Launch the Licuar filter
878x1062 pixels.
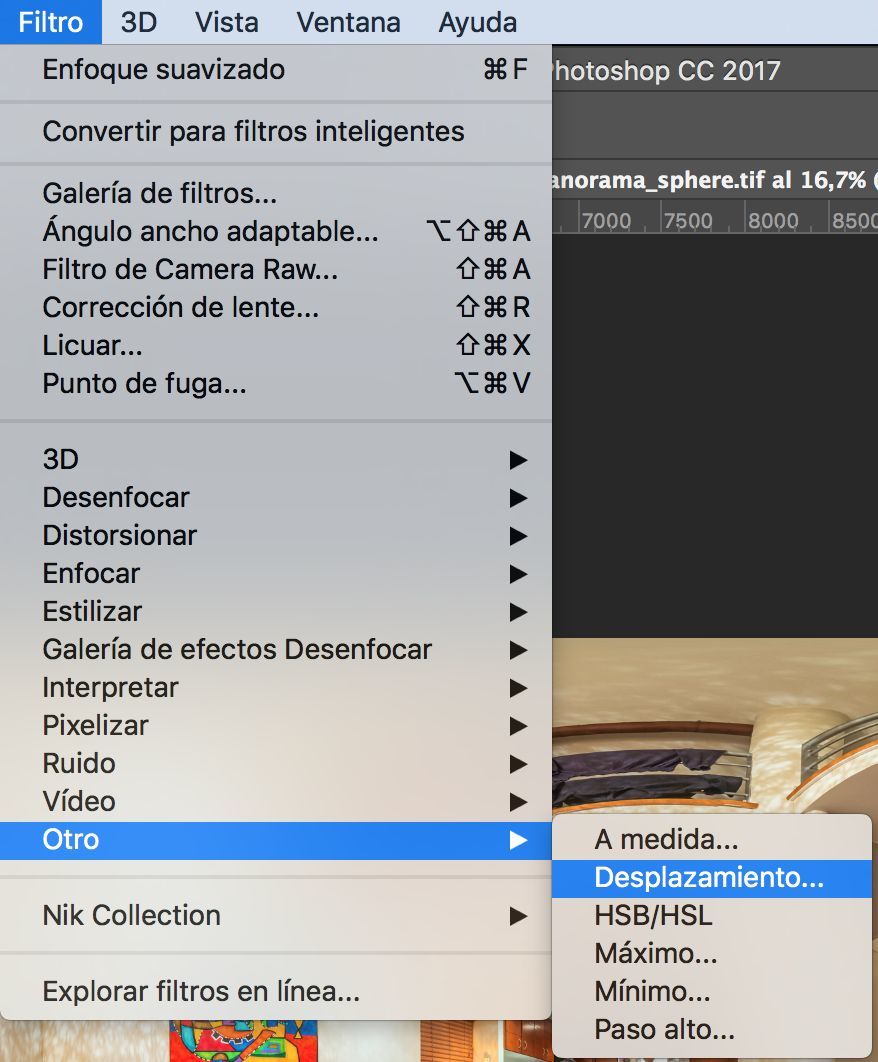[276, 345]
